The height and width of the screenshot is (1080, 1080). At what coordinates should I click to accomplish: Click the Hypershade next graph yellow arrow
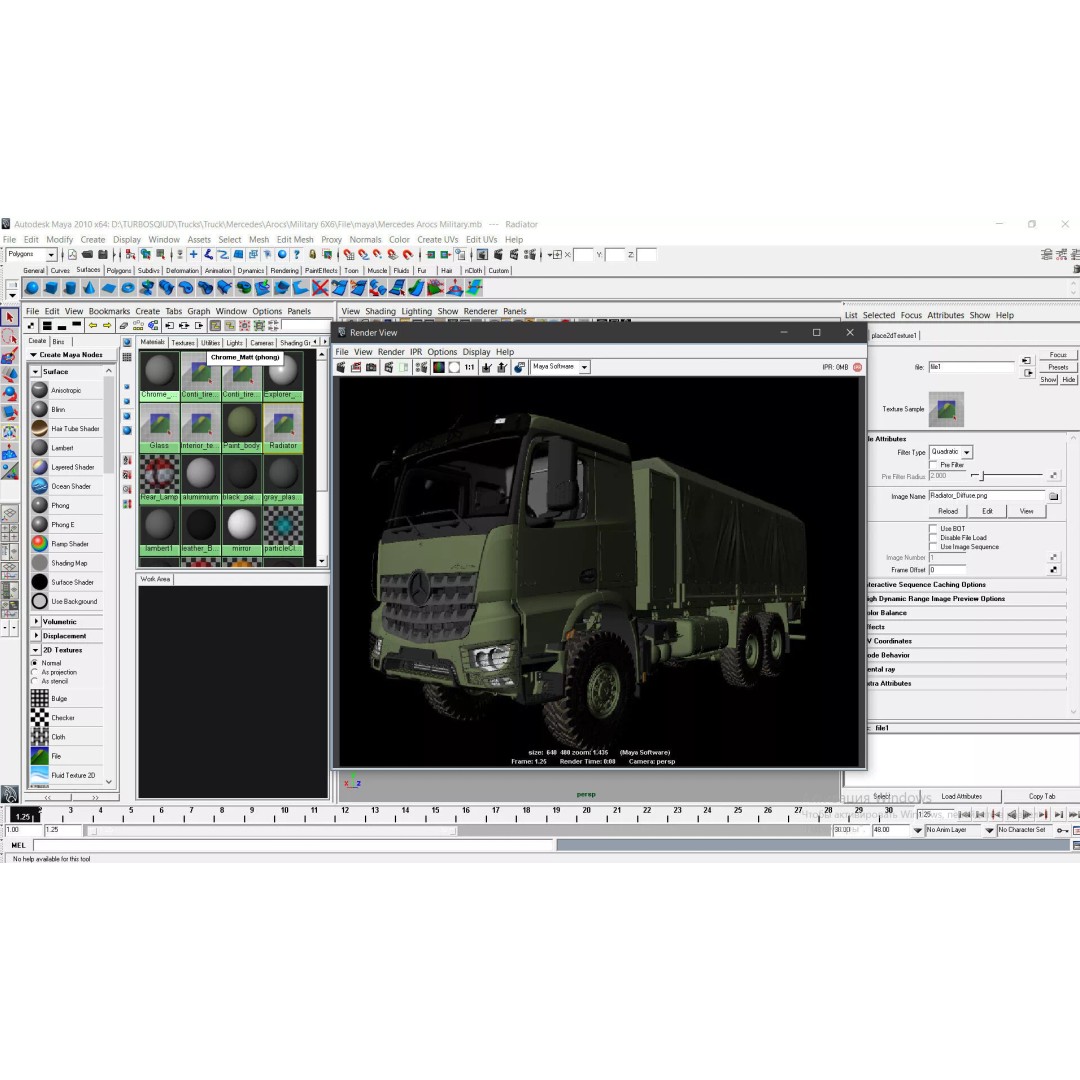point(107,325)
